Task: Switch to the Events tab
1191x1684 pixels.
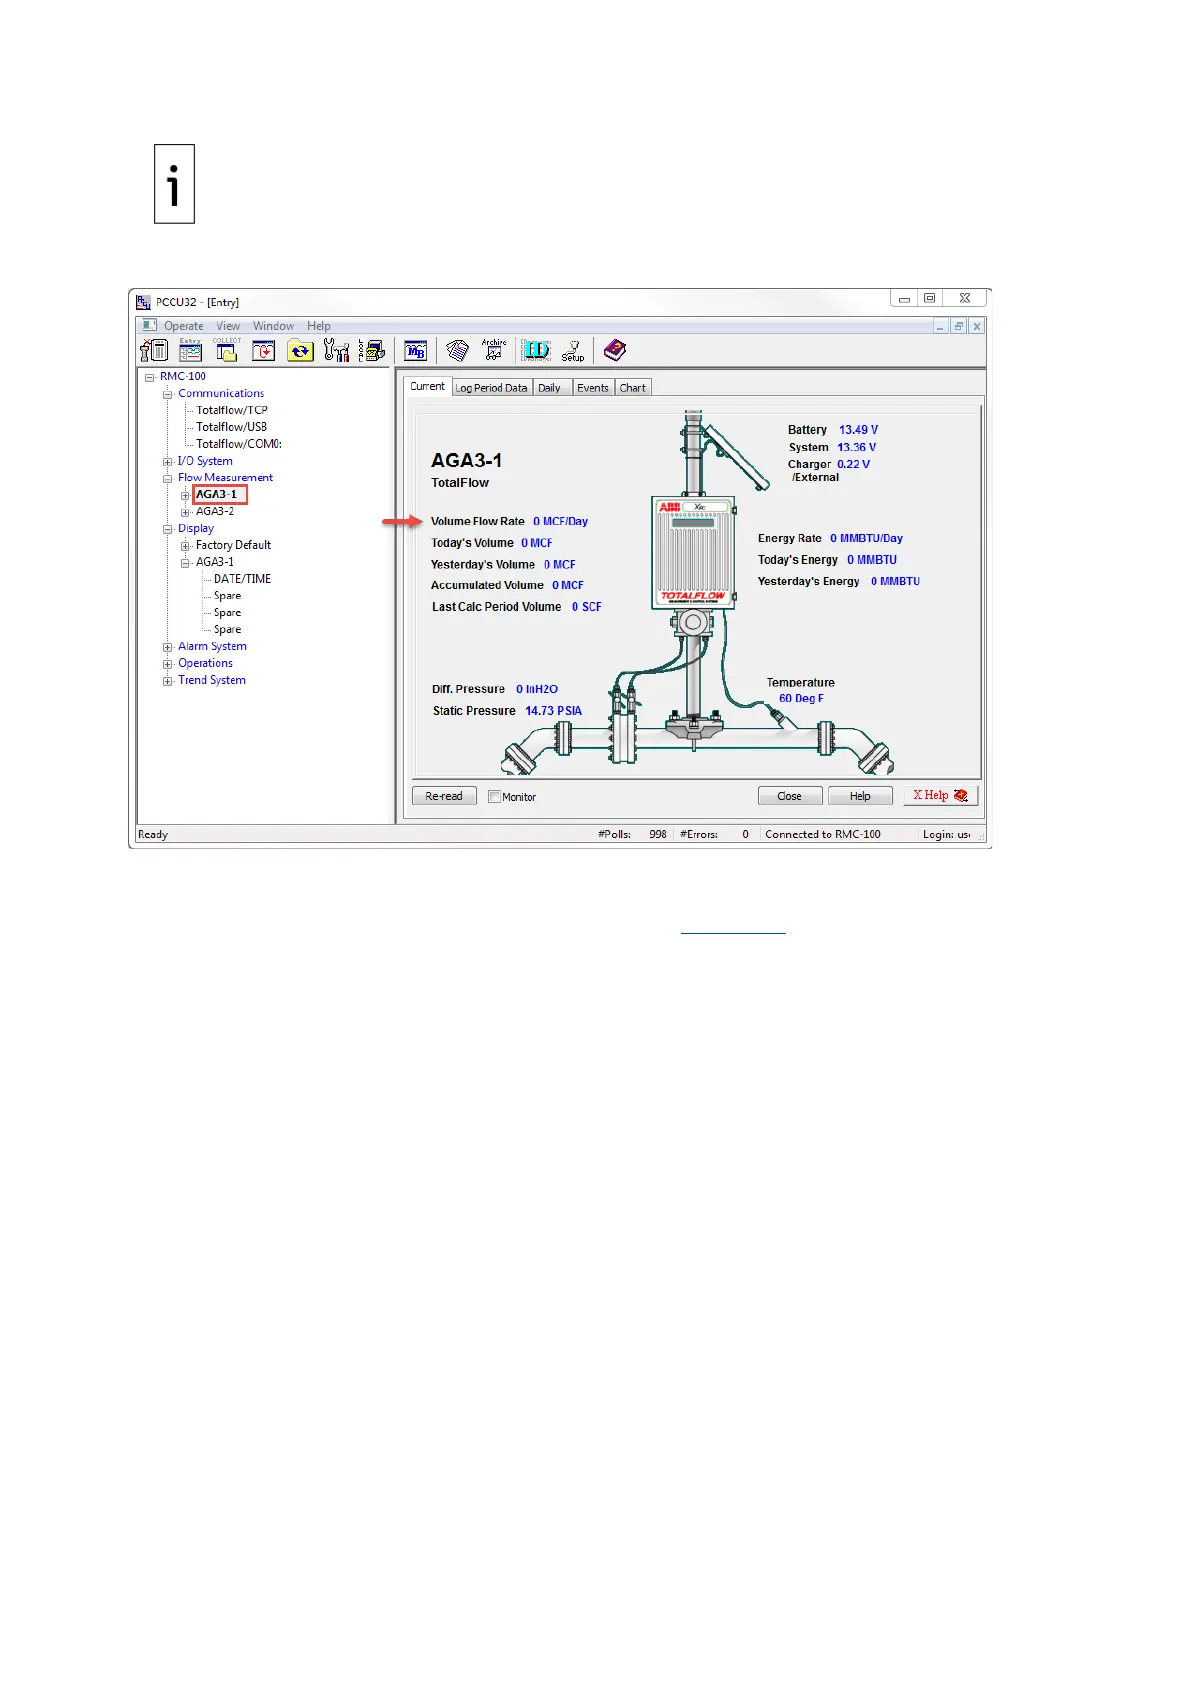Action: (593, 388)
